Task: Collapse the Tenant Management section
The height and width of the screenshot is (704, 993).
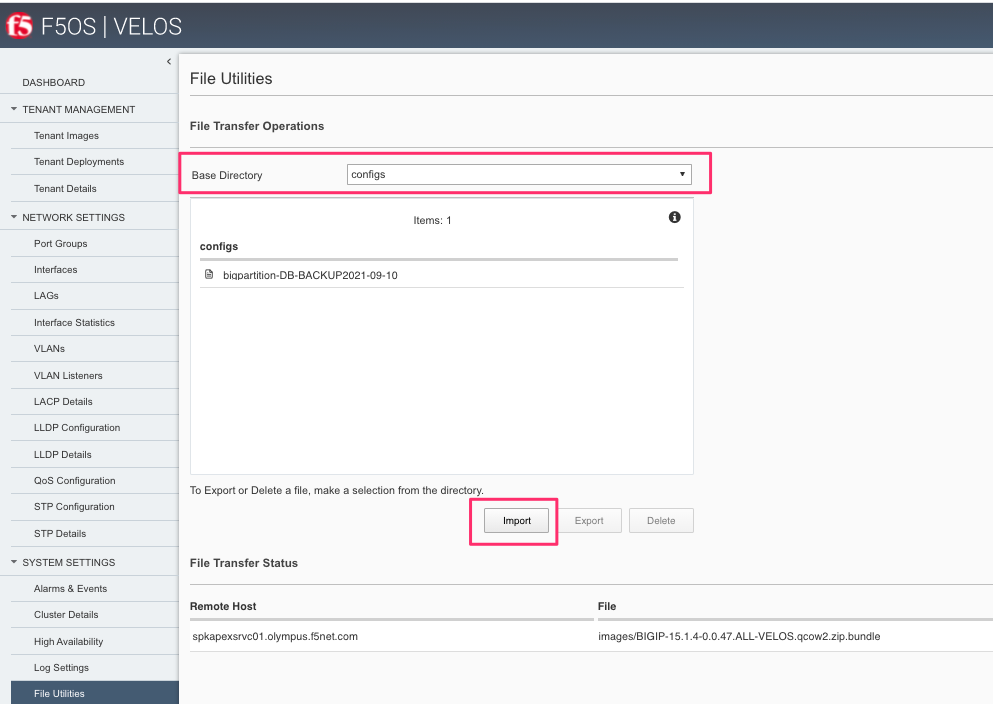Action: [x=14, y=109]
